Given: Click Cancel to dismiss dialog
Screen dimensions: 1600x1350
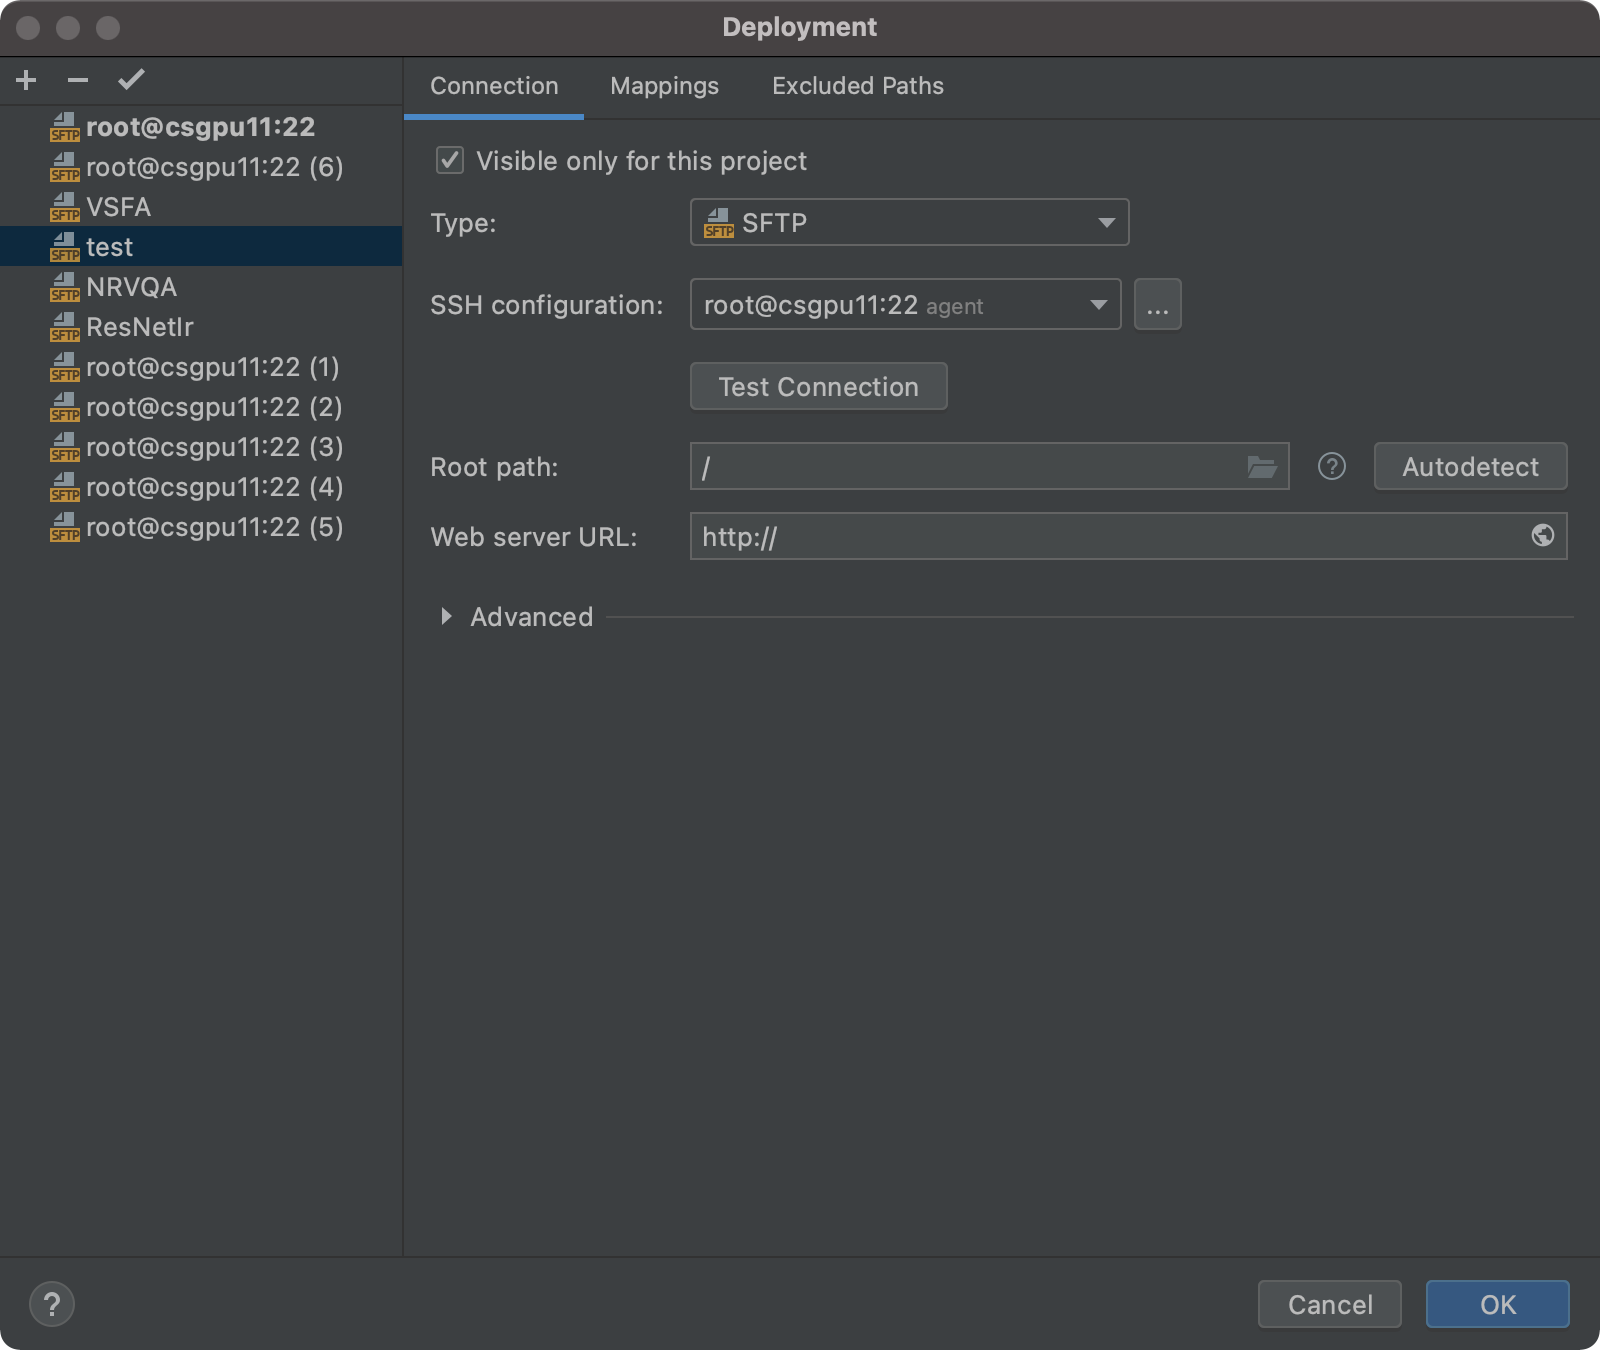Looking at the screenshot, I should tap(1330, 1304).
